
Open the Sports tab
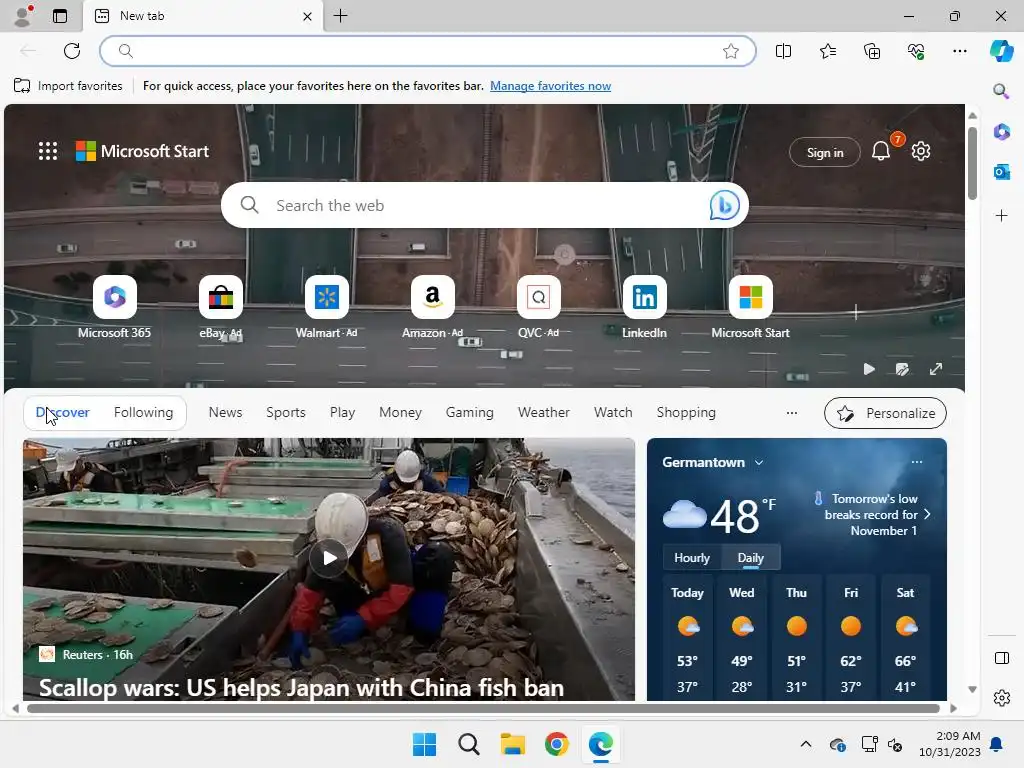coord(285,413)
